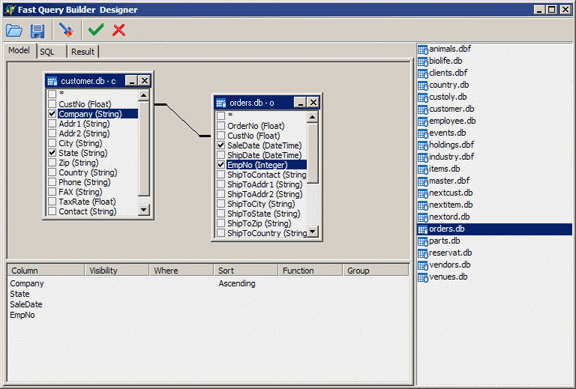Image resolution: width=576 pixels, height=389 pixels.
Task: Click customer.db scroll up arrow
Action: [x=144, y=96]
